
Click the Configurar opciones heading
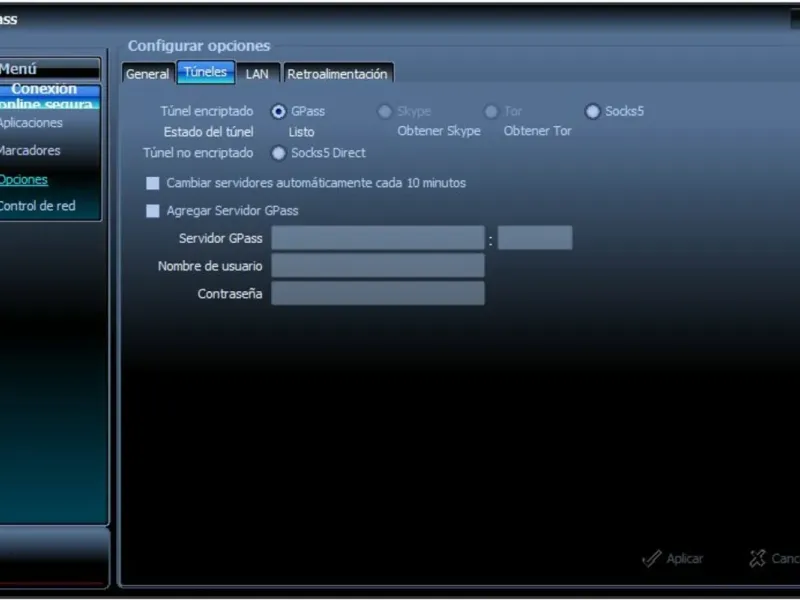(x=199, y=46)
